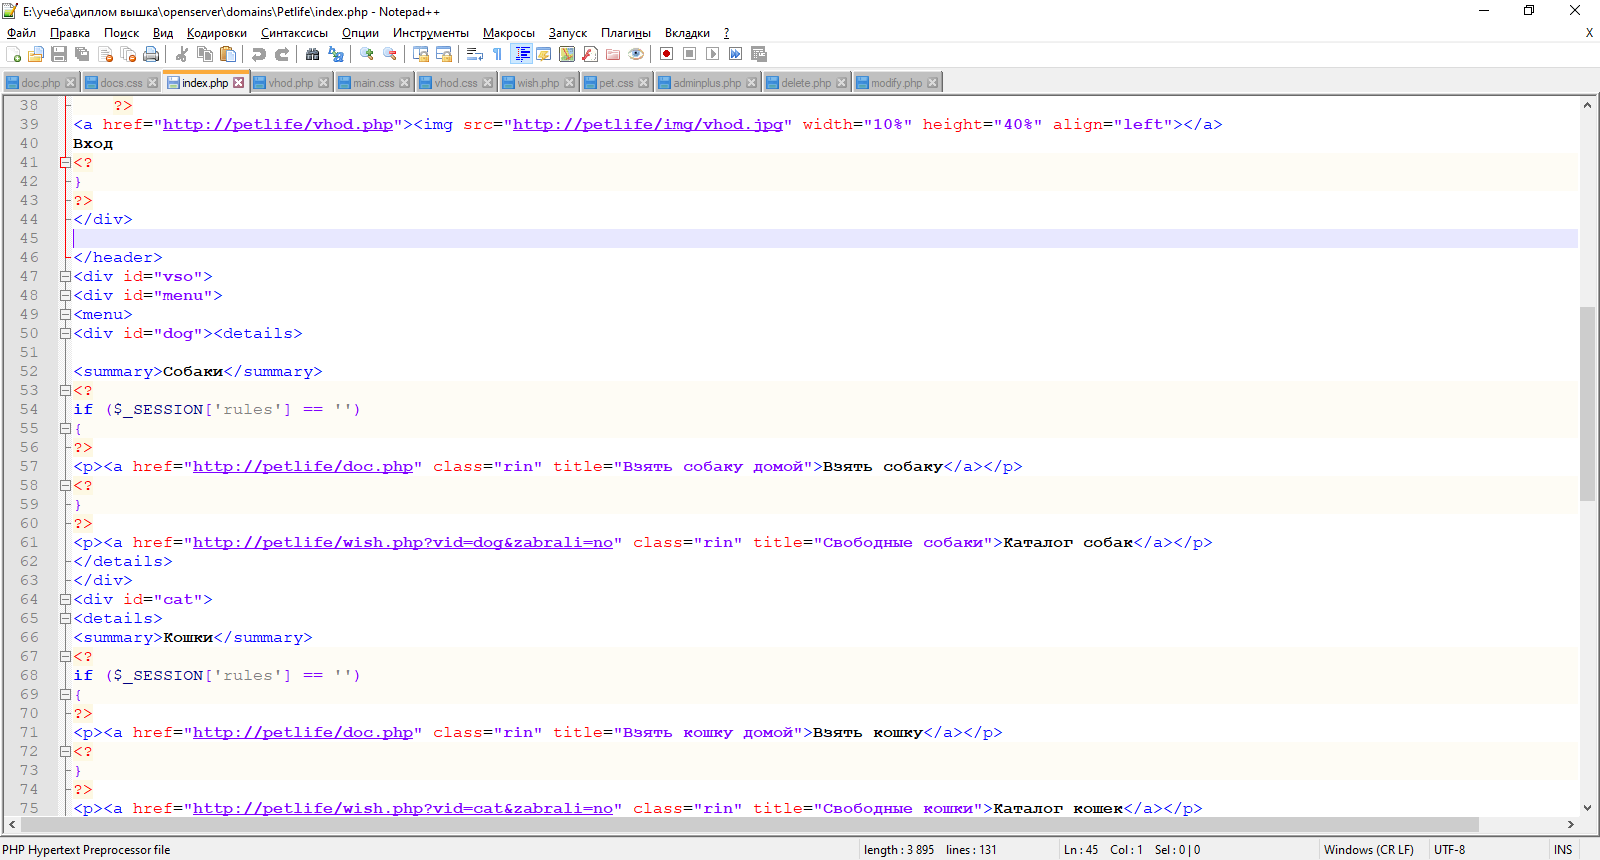Open the Folder as Workspace icon
Screen dimensions: 1600x860
[613, 54]
